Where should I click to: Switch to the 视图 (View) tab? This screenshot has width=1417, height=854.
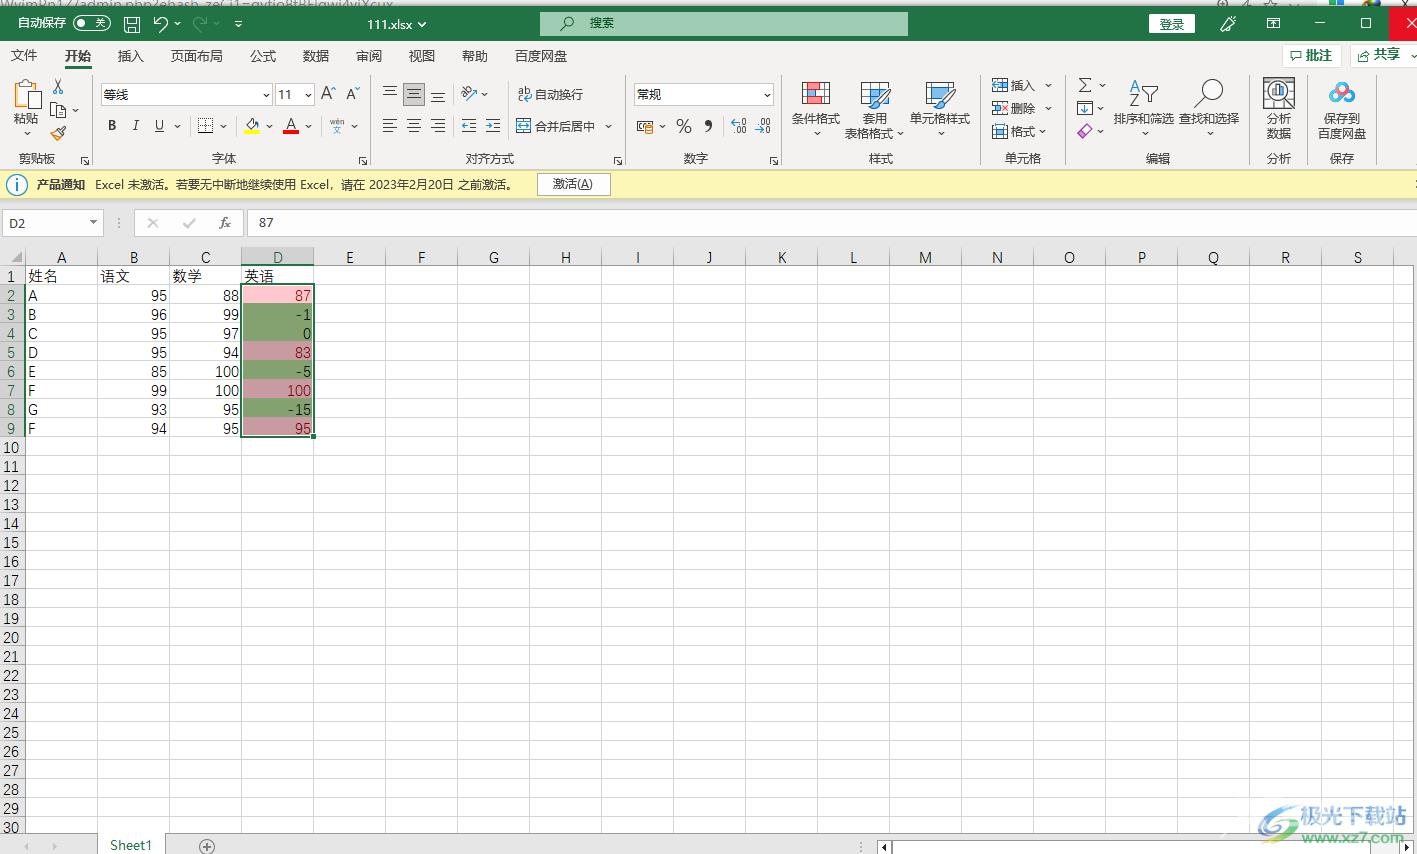pos(422,56)
